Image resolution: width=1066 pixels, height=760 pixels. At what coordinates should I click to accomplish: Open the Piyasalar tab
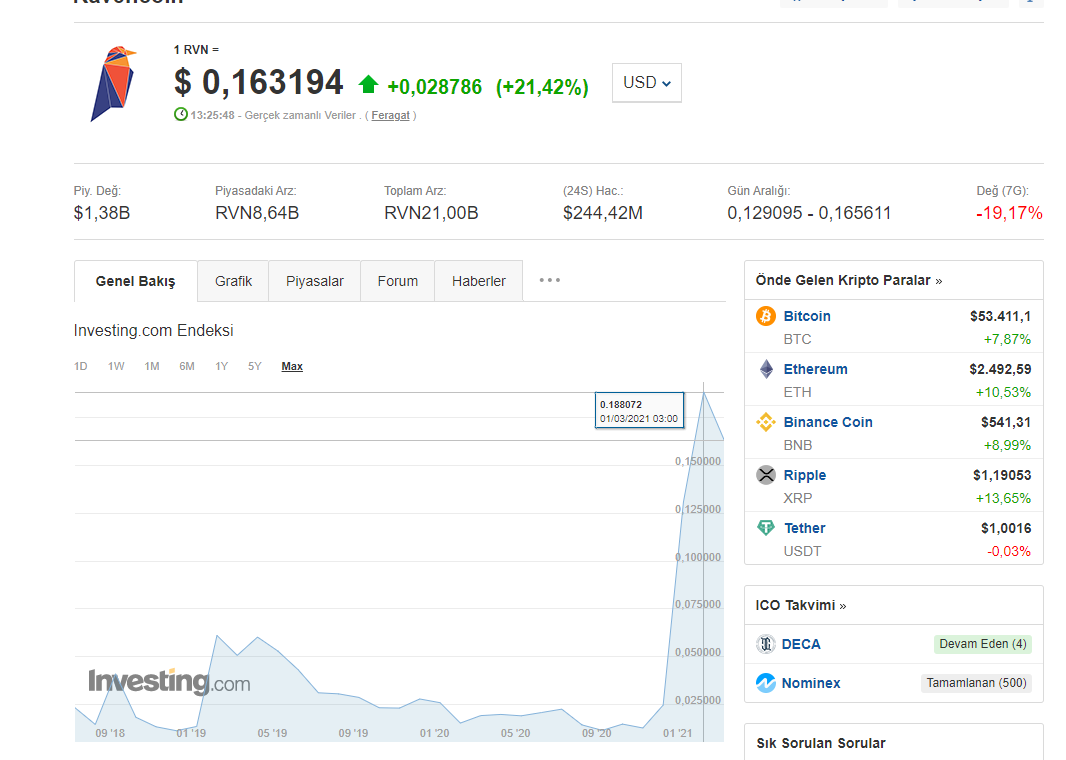315,281
